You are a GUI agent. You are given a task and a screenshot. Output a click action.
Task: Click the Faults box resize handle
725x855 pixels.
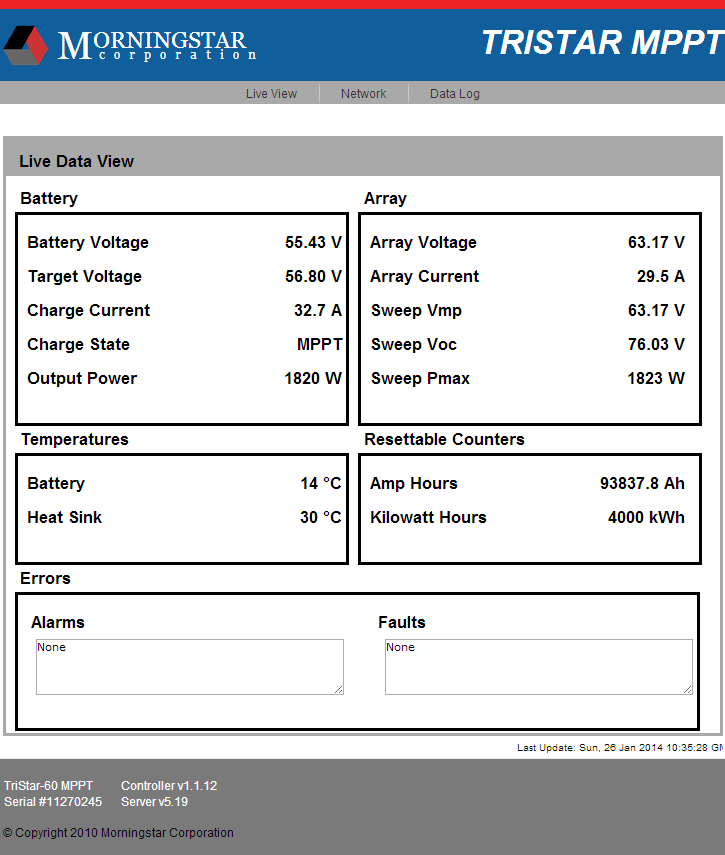point(686,689)
